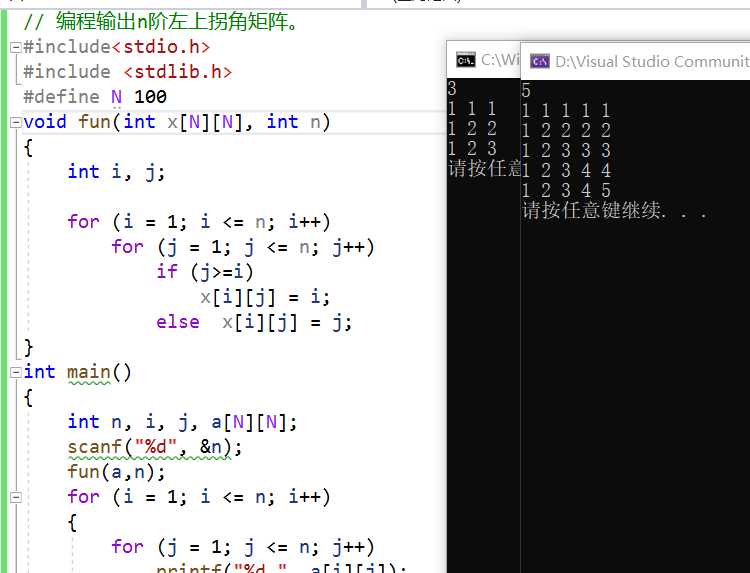This screenshot has height=573, width=750.
Task: Click the scanf("%d", &n); call
Action: [x=154, y=447]
